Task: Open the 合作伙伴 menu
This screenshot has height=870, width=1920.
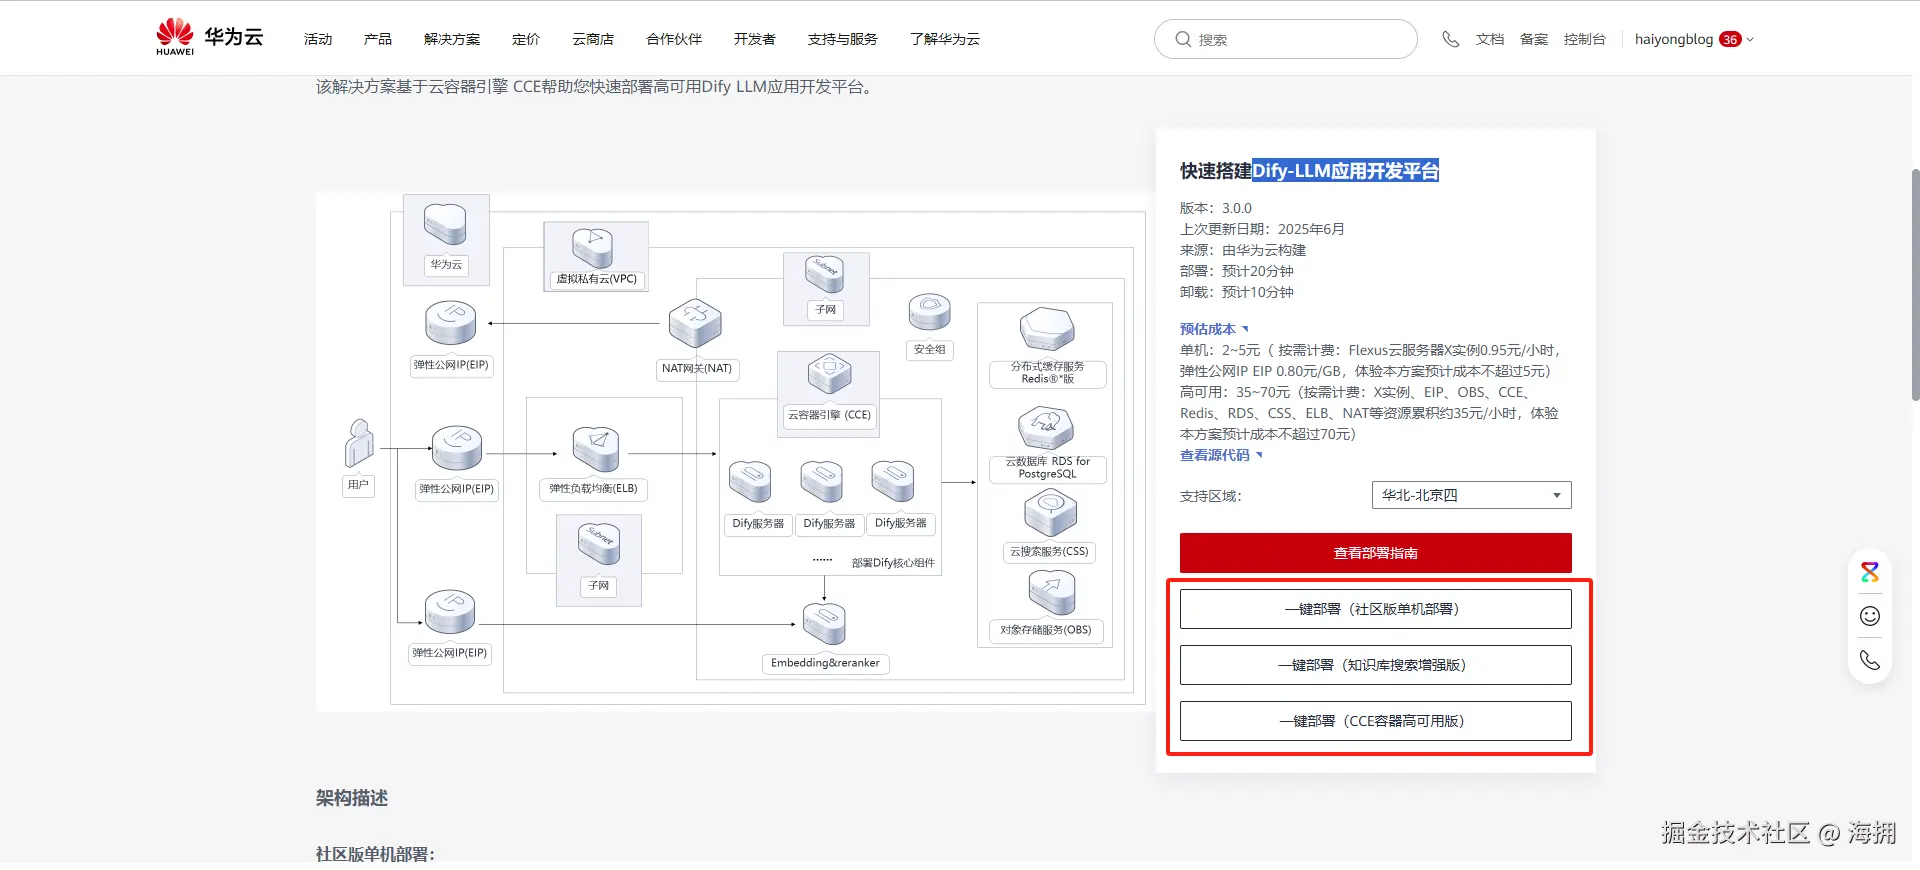Action: [x=674, y=39]
